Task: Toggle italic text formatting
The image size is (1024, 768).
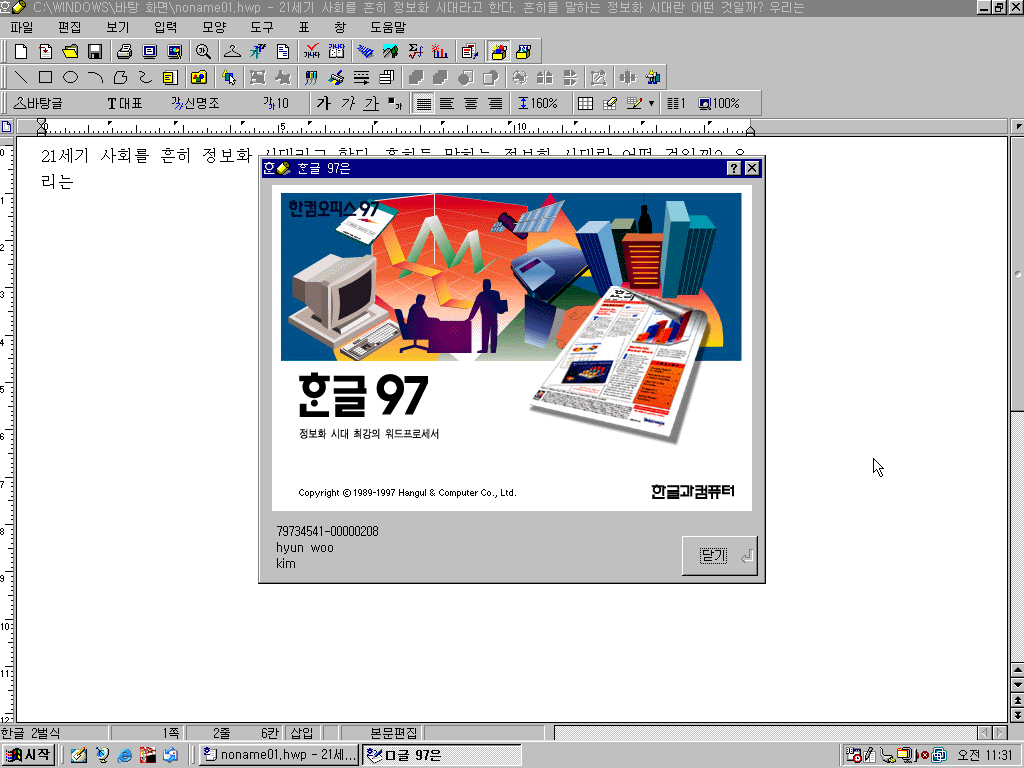Action: click(x=348, y=103)
